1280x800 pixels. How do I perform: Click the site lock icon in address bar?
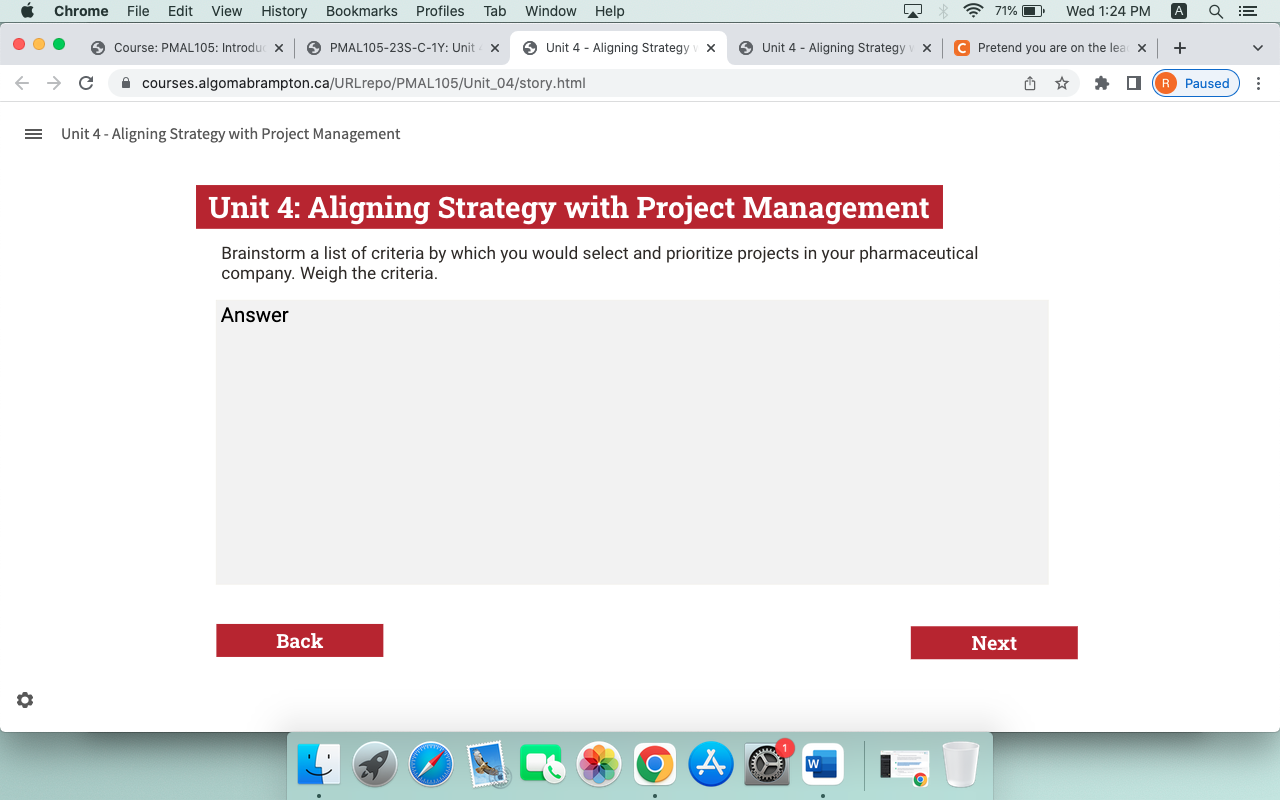(126, 83)
